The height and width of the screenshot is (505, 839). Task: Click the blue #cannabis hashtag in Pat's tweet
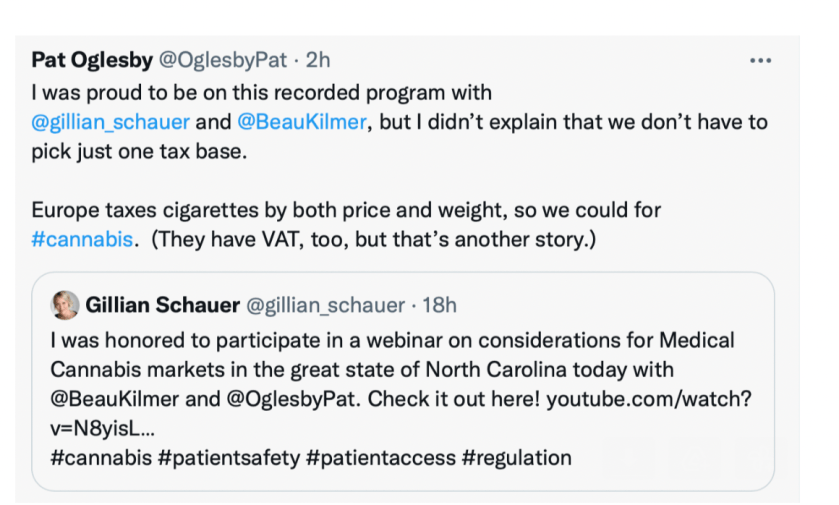coord(81,240)
